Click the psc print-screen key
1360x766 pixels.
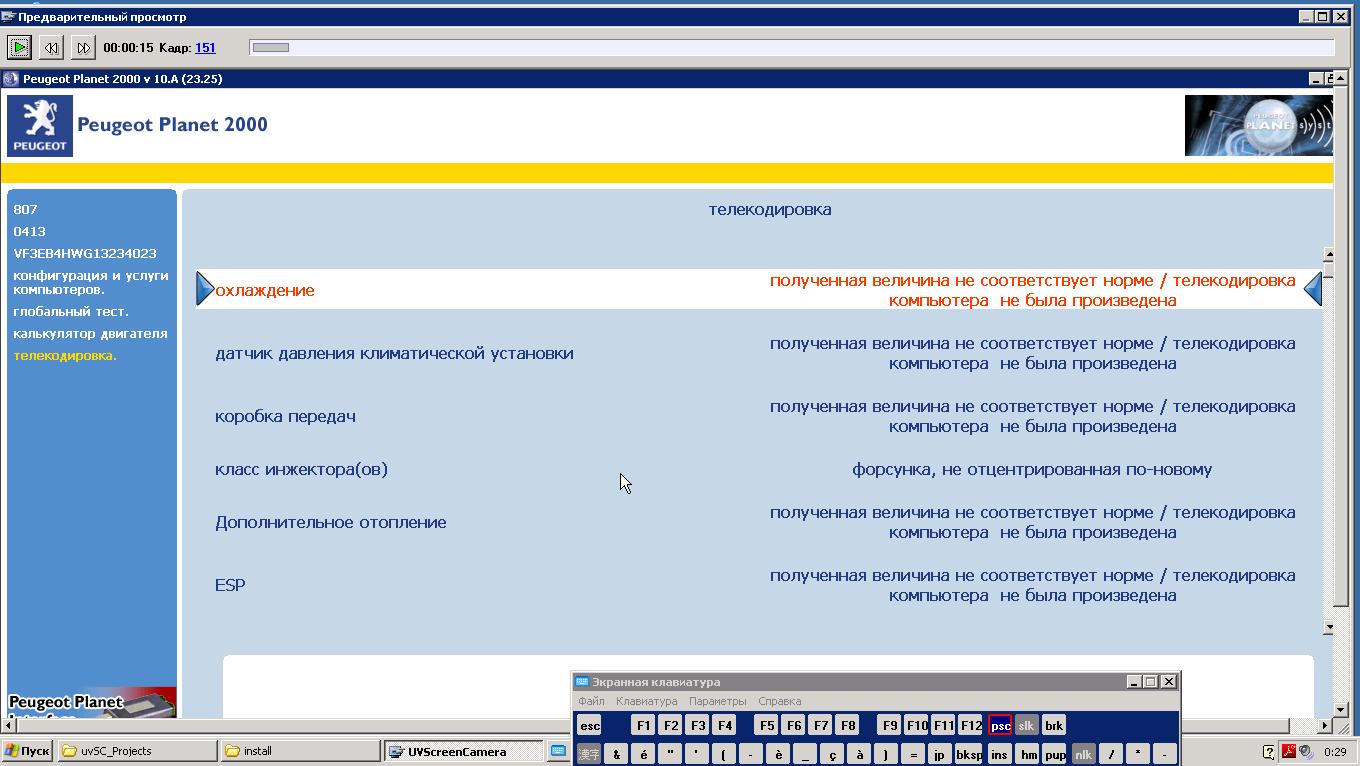click(x=1000, y=725)
